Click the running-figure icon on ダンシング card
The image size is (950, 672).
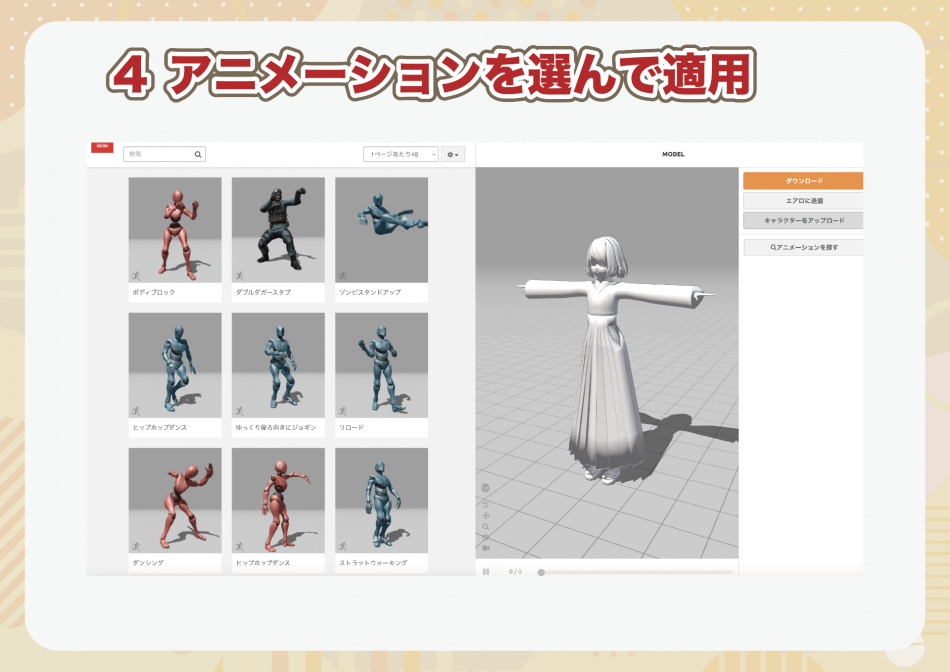tap(136, 547)
